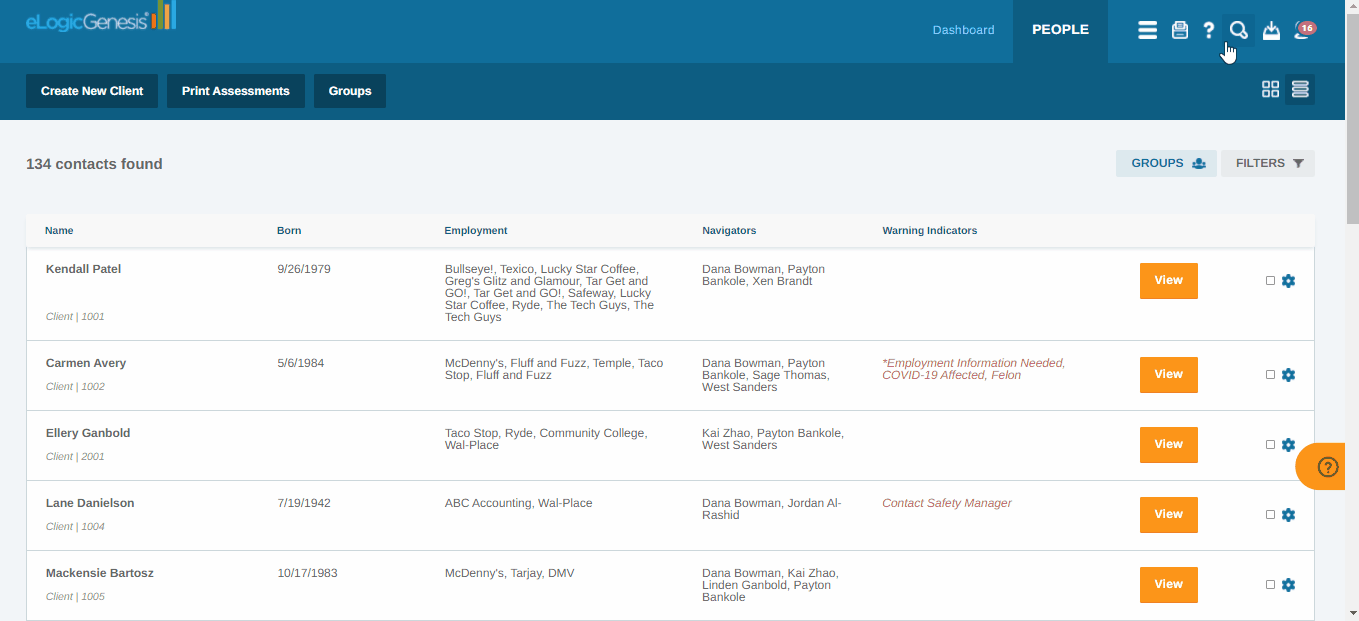Open gear options for Ellery Ganbold
1359x621 pixels.
pyautogui.click(x=1288, y=445)
